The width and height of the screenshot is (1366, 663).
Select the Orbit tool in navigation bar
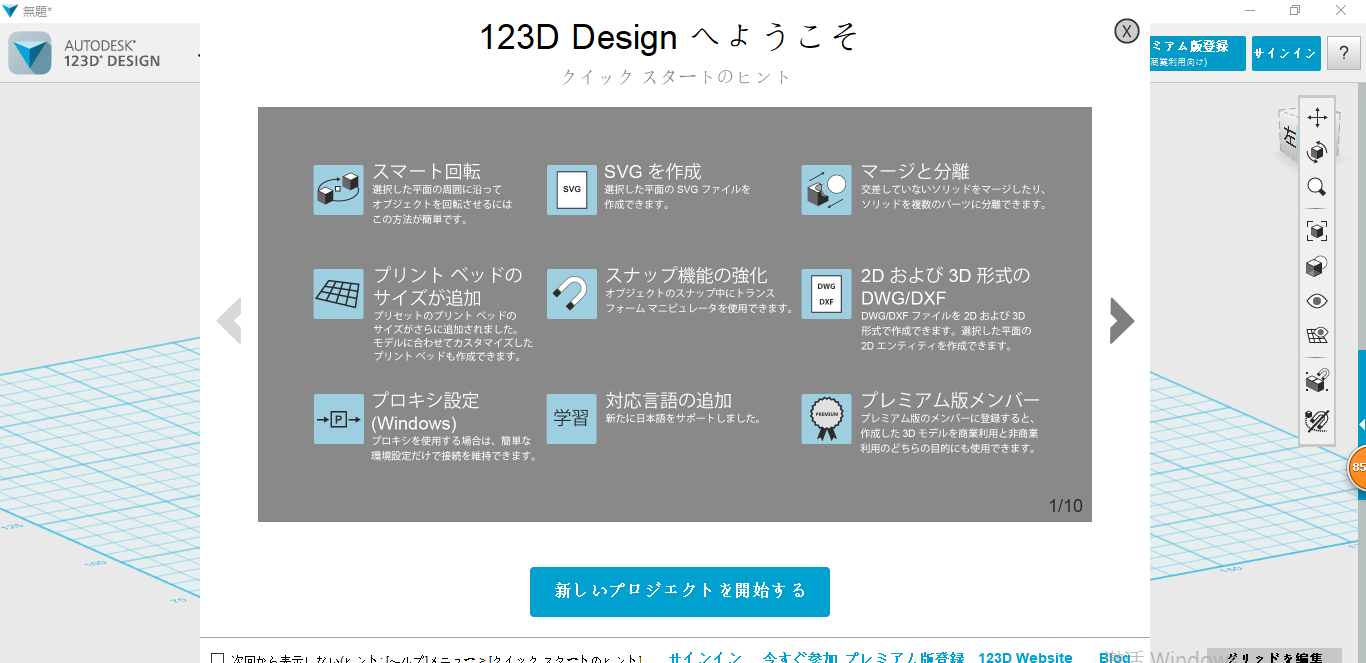pyautogui.click(x=1317, y=152)
